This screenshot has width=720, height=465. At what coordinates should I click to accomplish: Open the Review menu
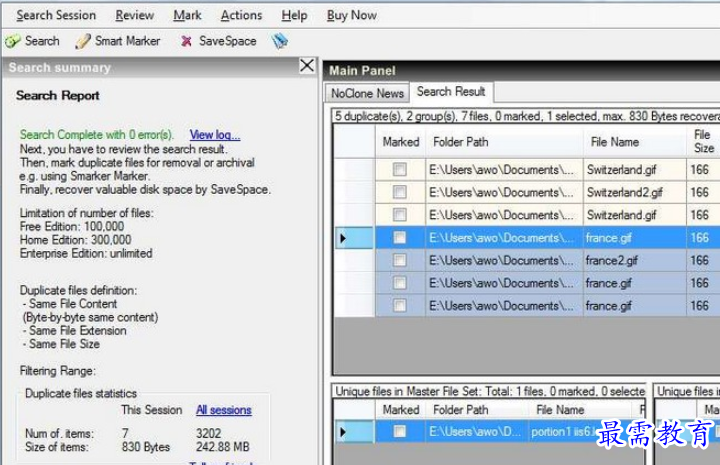click(135, 15)
